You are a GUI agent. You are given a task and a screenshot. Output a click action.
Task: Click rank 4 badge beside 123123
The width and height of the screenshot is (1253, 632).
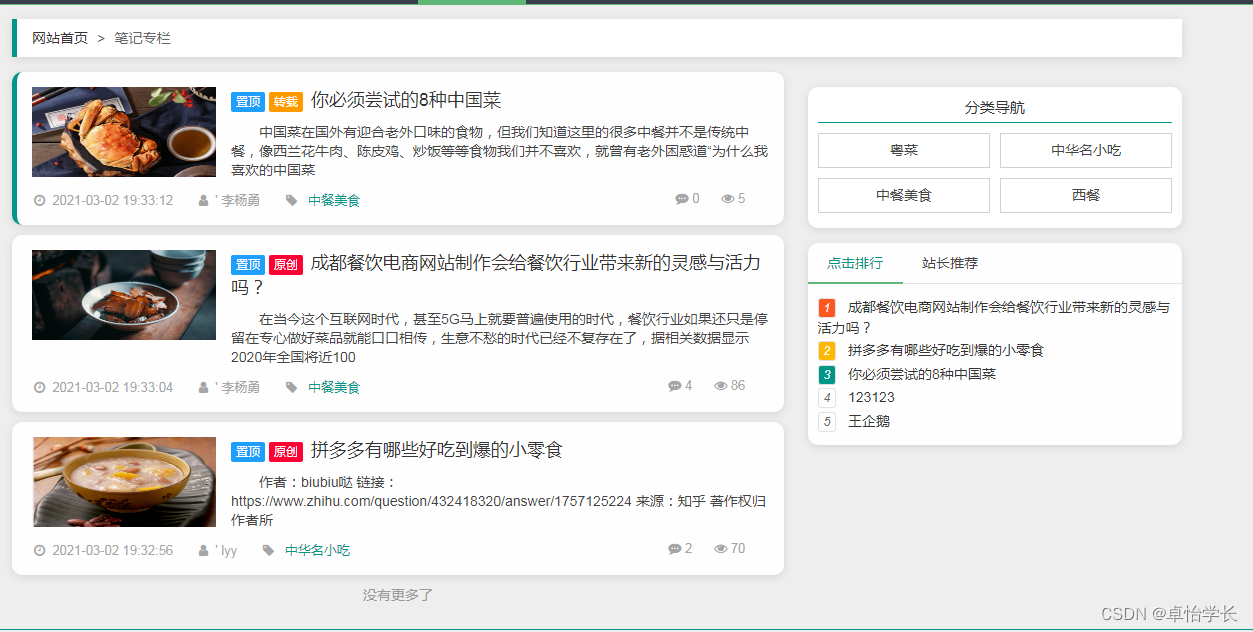[827, 398]
